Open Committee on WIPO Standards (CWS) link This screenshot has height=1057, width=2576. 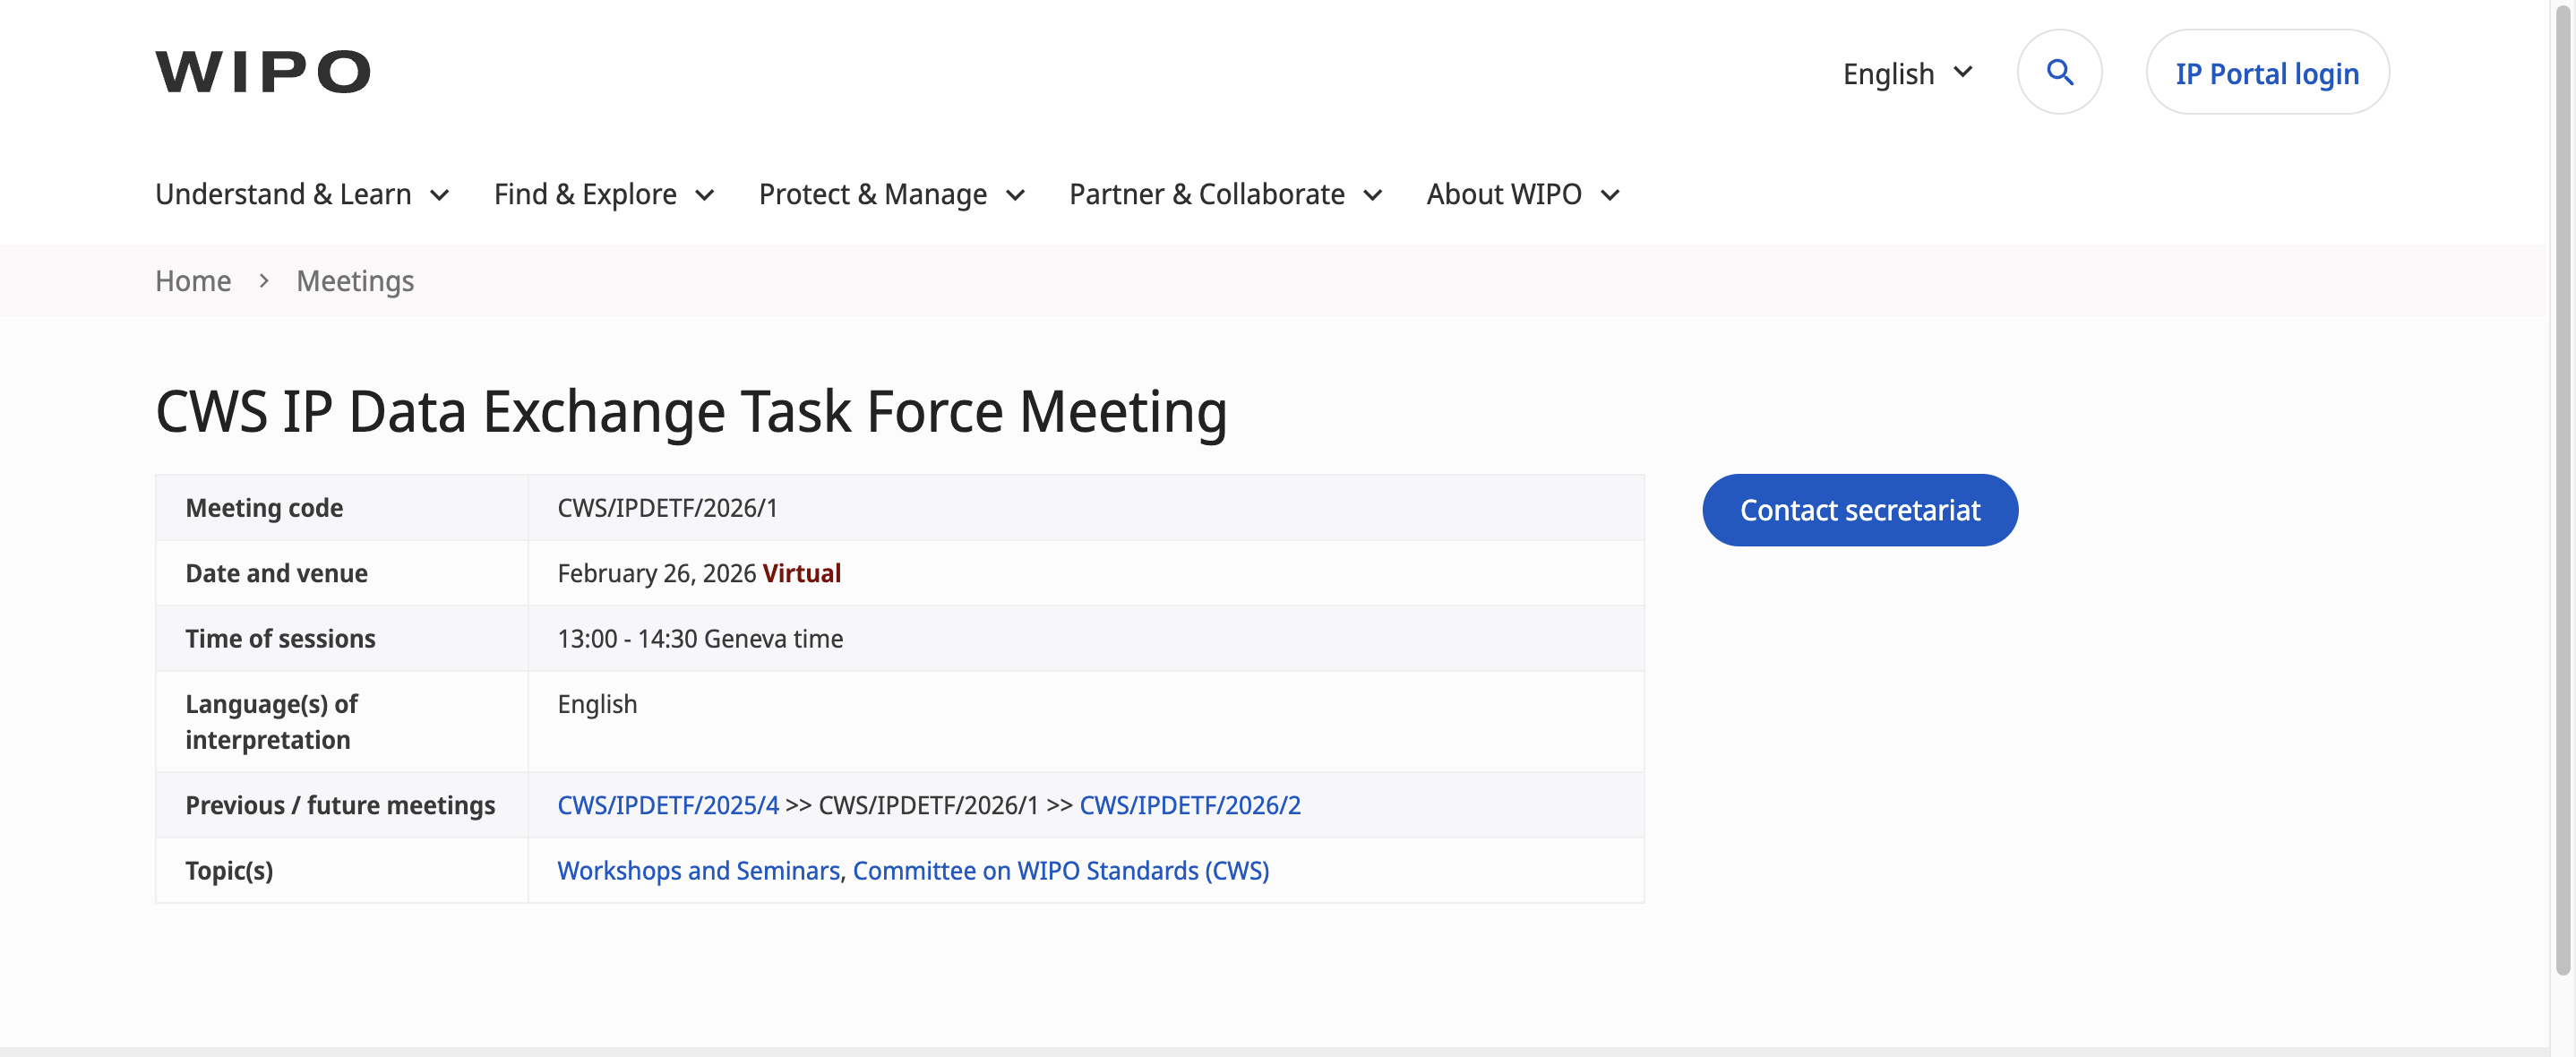tap(1060, 870)
